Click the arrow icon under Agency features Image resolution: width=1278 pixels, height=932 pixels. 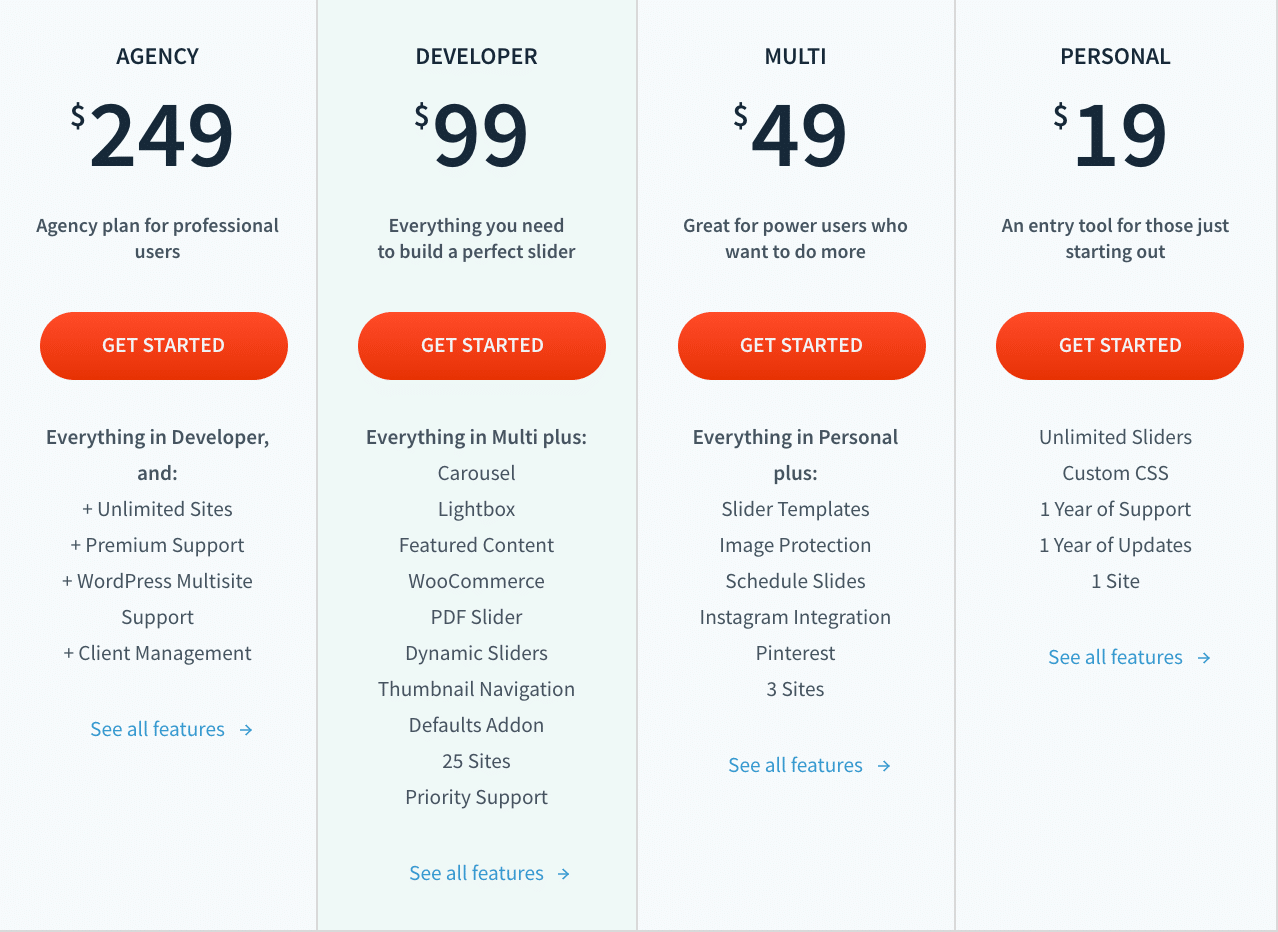[246, 730]
